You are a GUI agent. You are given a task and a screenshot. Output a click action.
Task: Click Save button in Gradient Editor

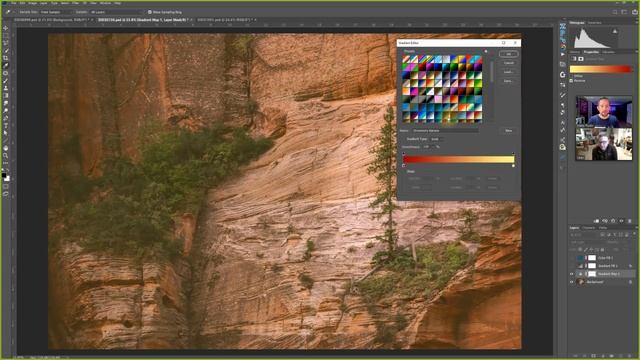pyautogui.click(x=509, y=81)
